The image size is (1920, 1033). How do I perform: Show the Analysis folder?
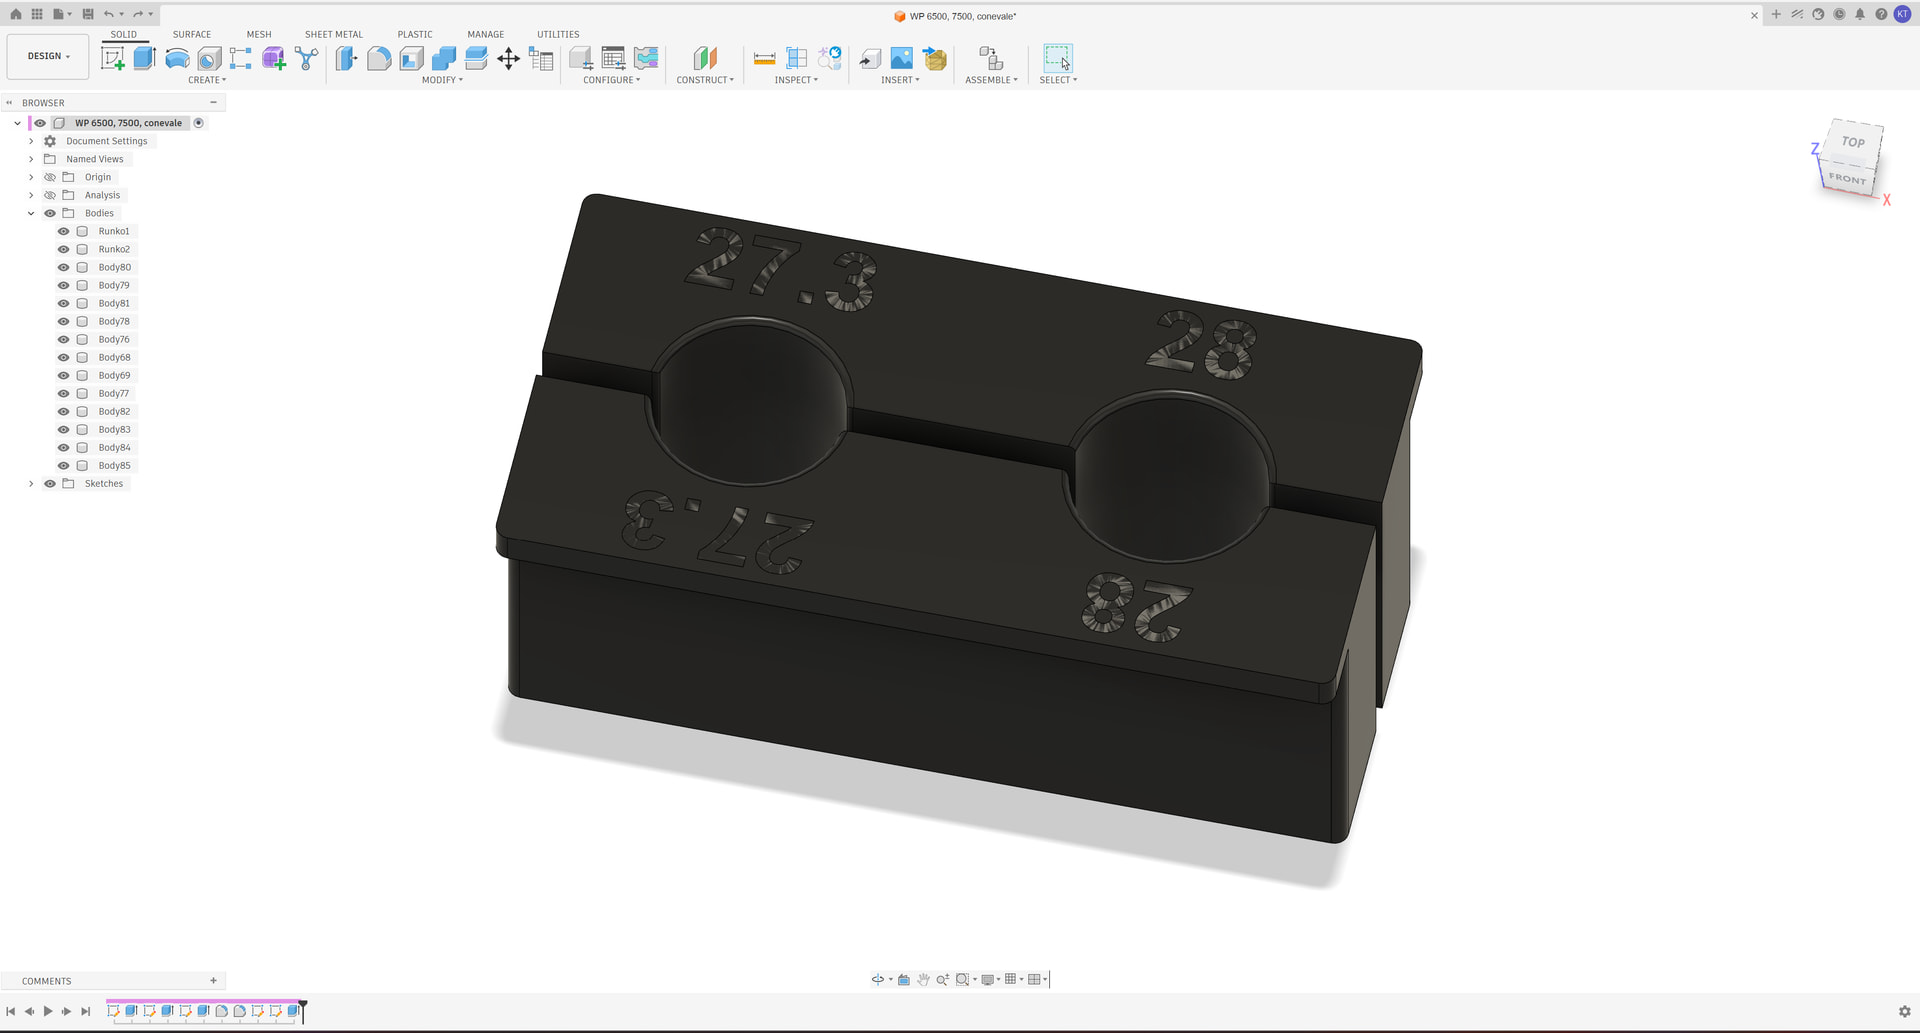(x=50, y=195)
